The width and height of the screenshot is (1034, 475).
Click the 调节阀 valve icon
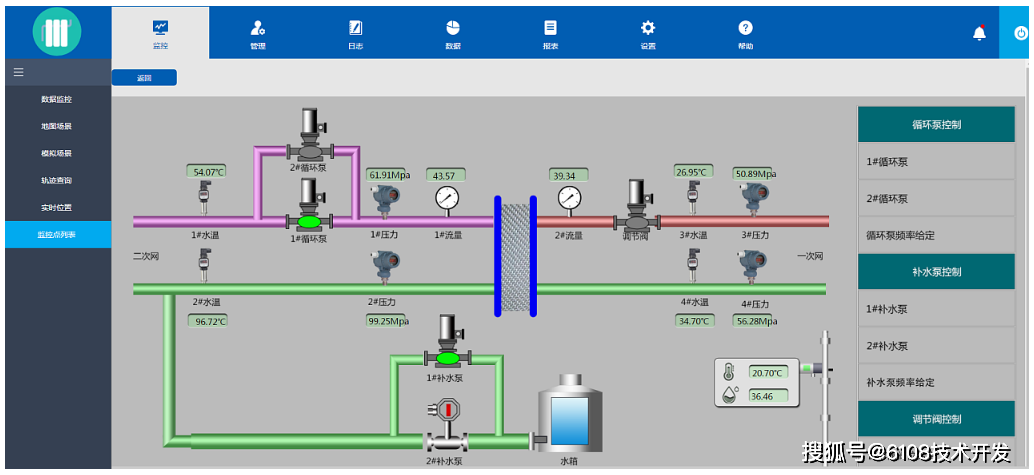coord(636,206)
